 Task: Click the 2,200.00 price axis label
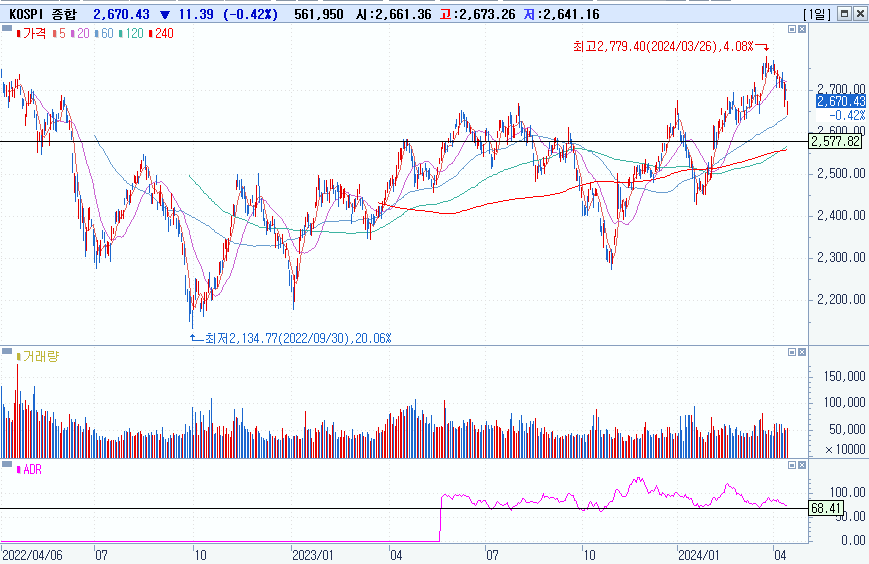[841, 300]
